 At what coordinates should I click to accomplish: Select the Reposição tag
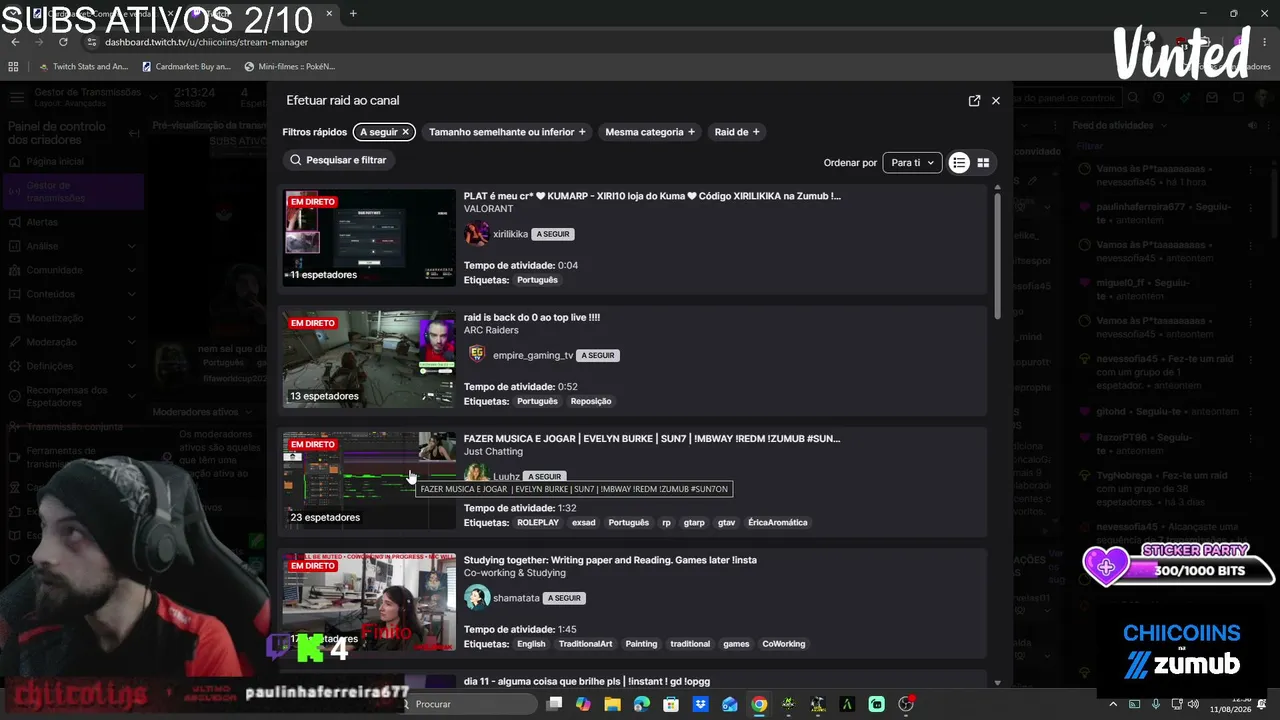coord(591,401)
